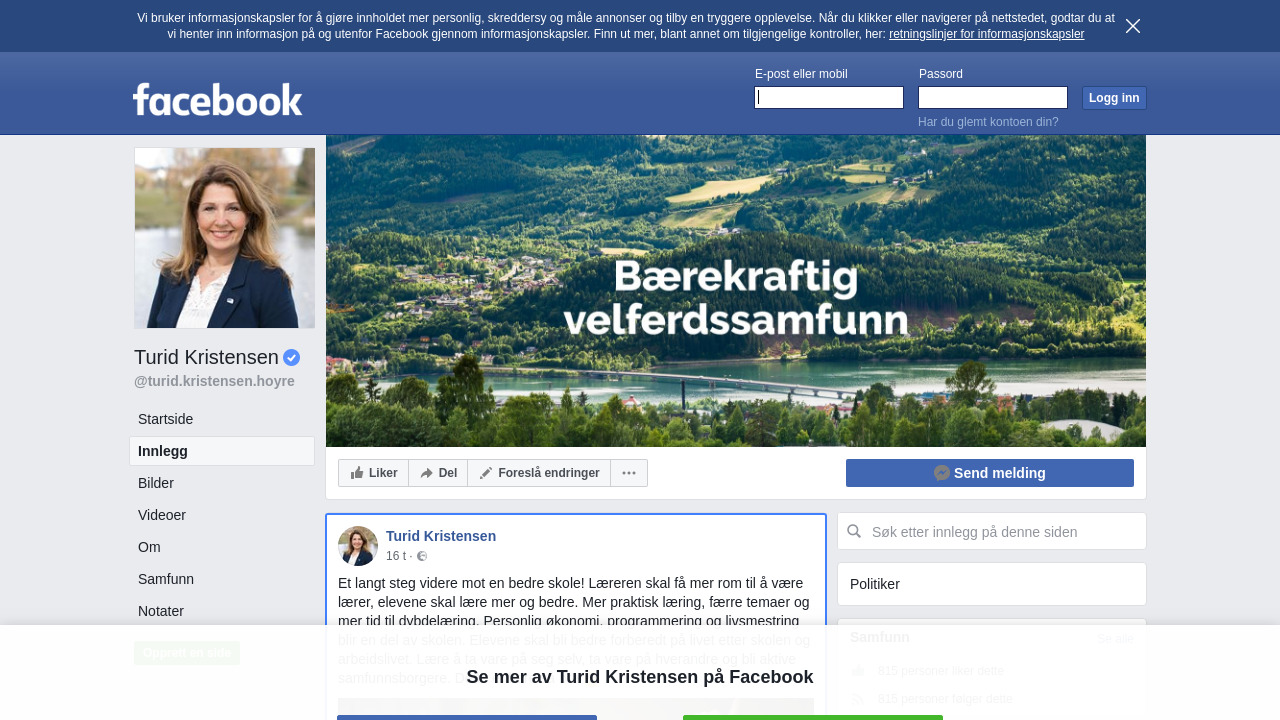Share the page with the Del button
Screen dimensions: 1280x720
click(x=438, y=473)
